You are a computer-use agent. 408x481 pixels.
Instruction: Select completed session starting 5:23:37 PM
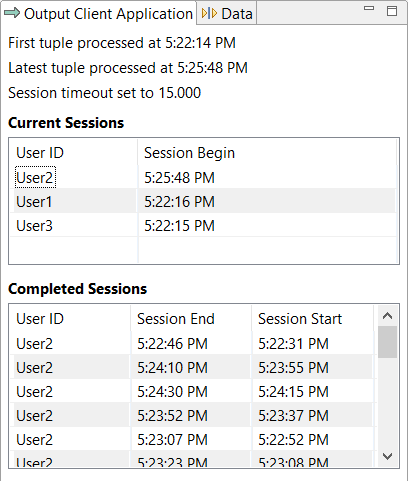point(193,415)
